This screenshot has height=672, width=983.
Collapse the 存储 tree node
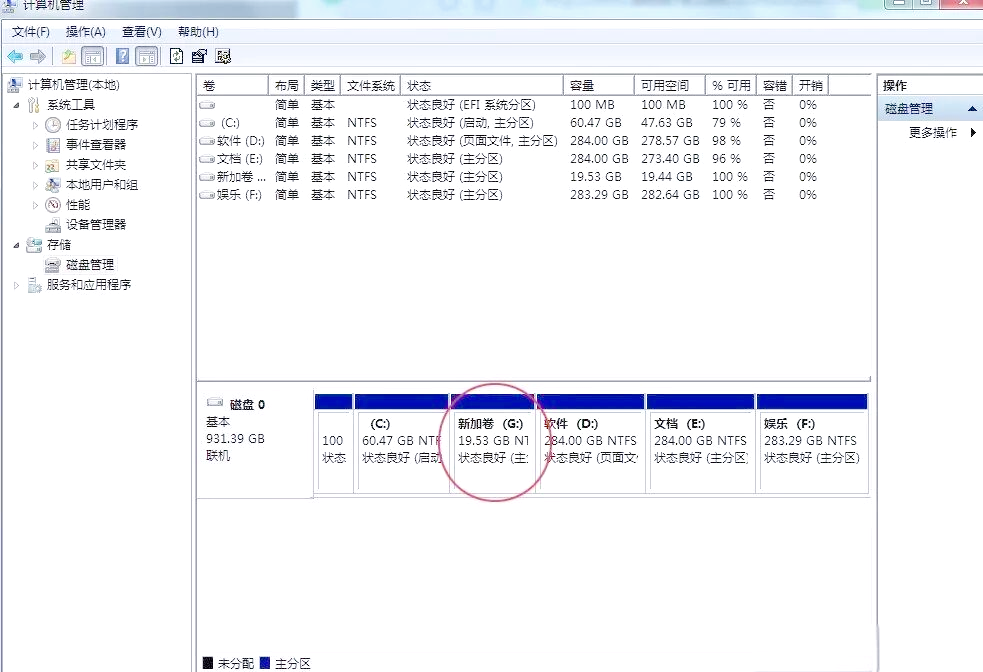[x=16, y=245]
